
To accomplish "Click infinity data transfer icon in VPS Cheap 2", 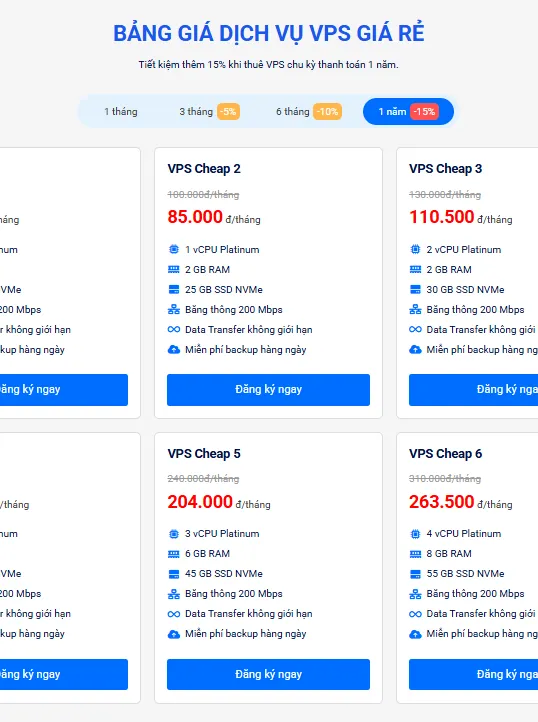I will tap(174, 329).
